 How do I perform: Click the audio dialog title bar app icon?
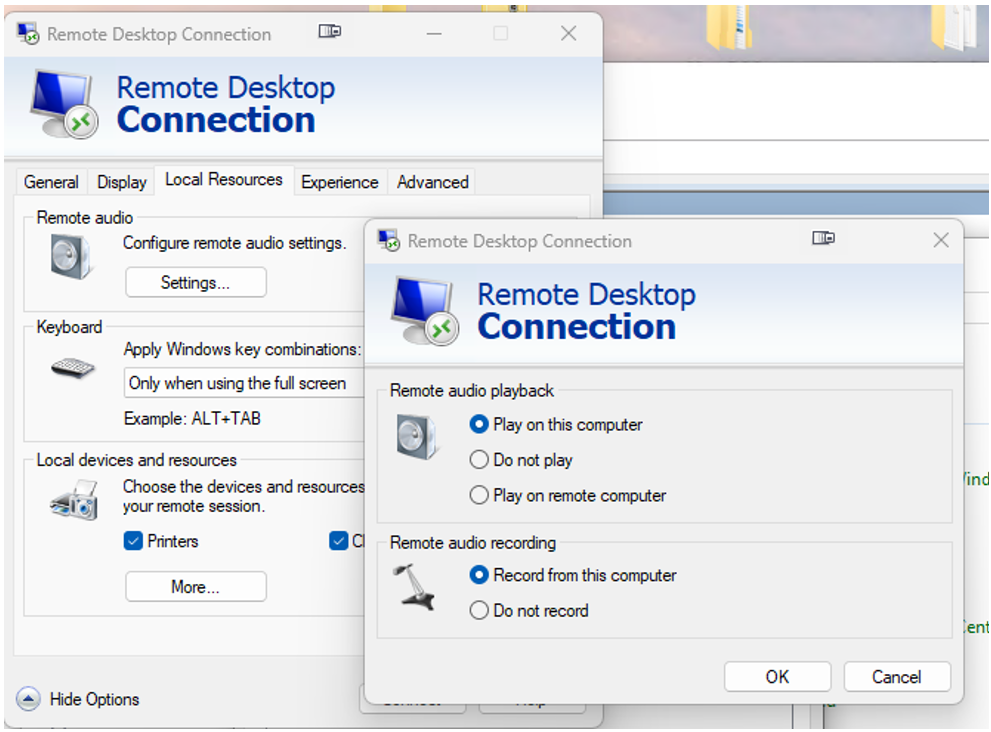[x=388, y=240]
